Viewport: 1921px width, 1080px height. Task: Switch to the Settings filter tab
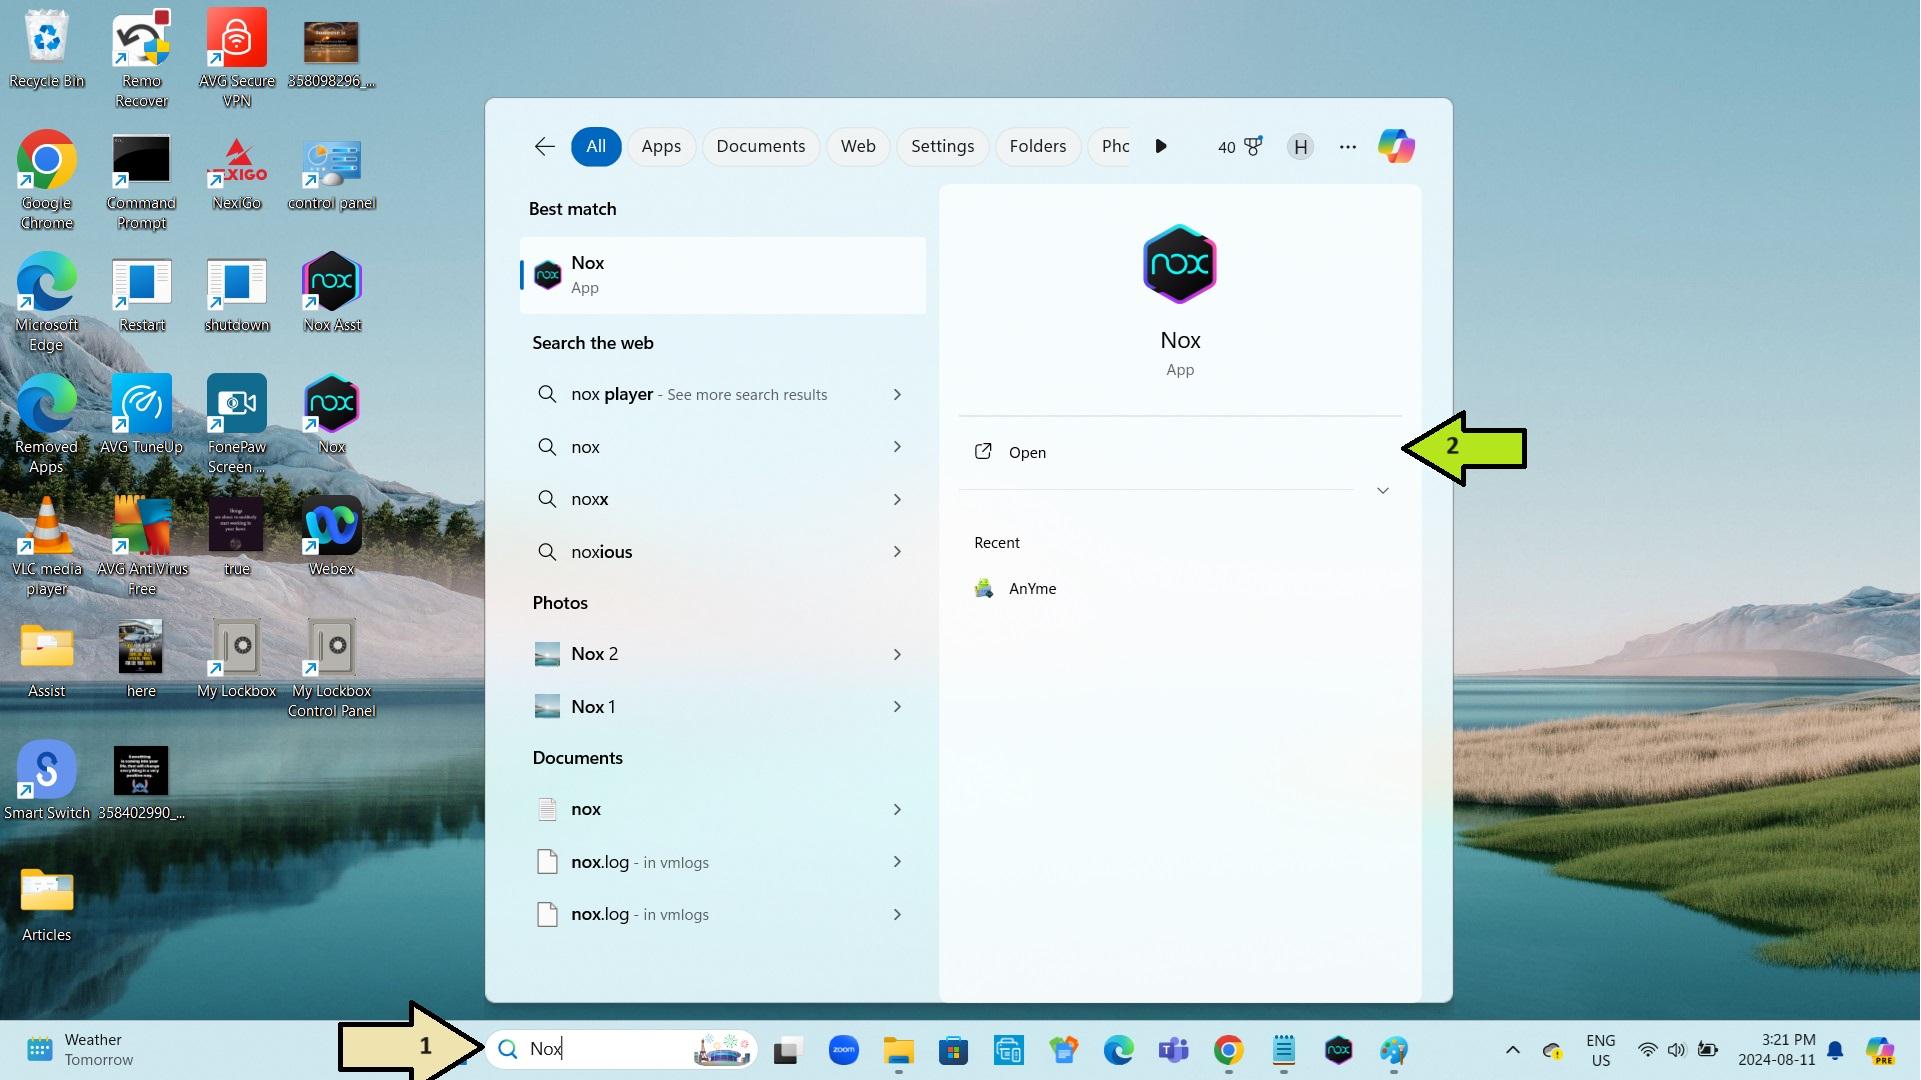(942, 146)
